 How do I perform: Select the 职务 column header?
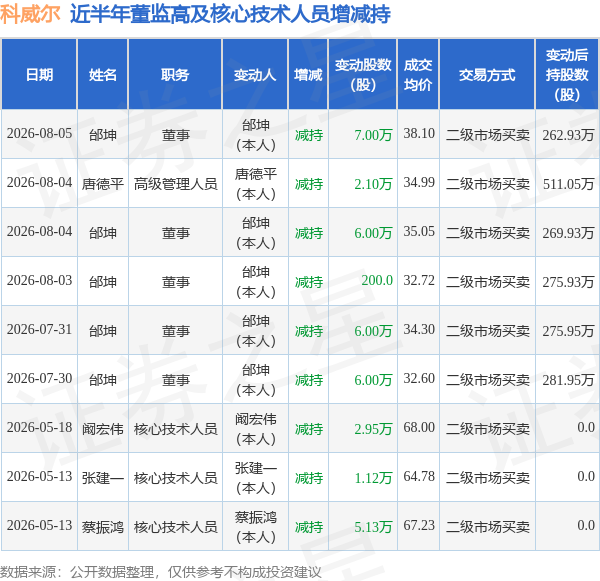(x=175, y=74)
